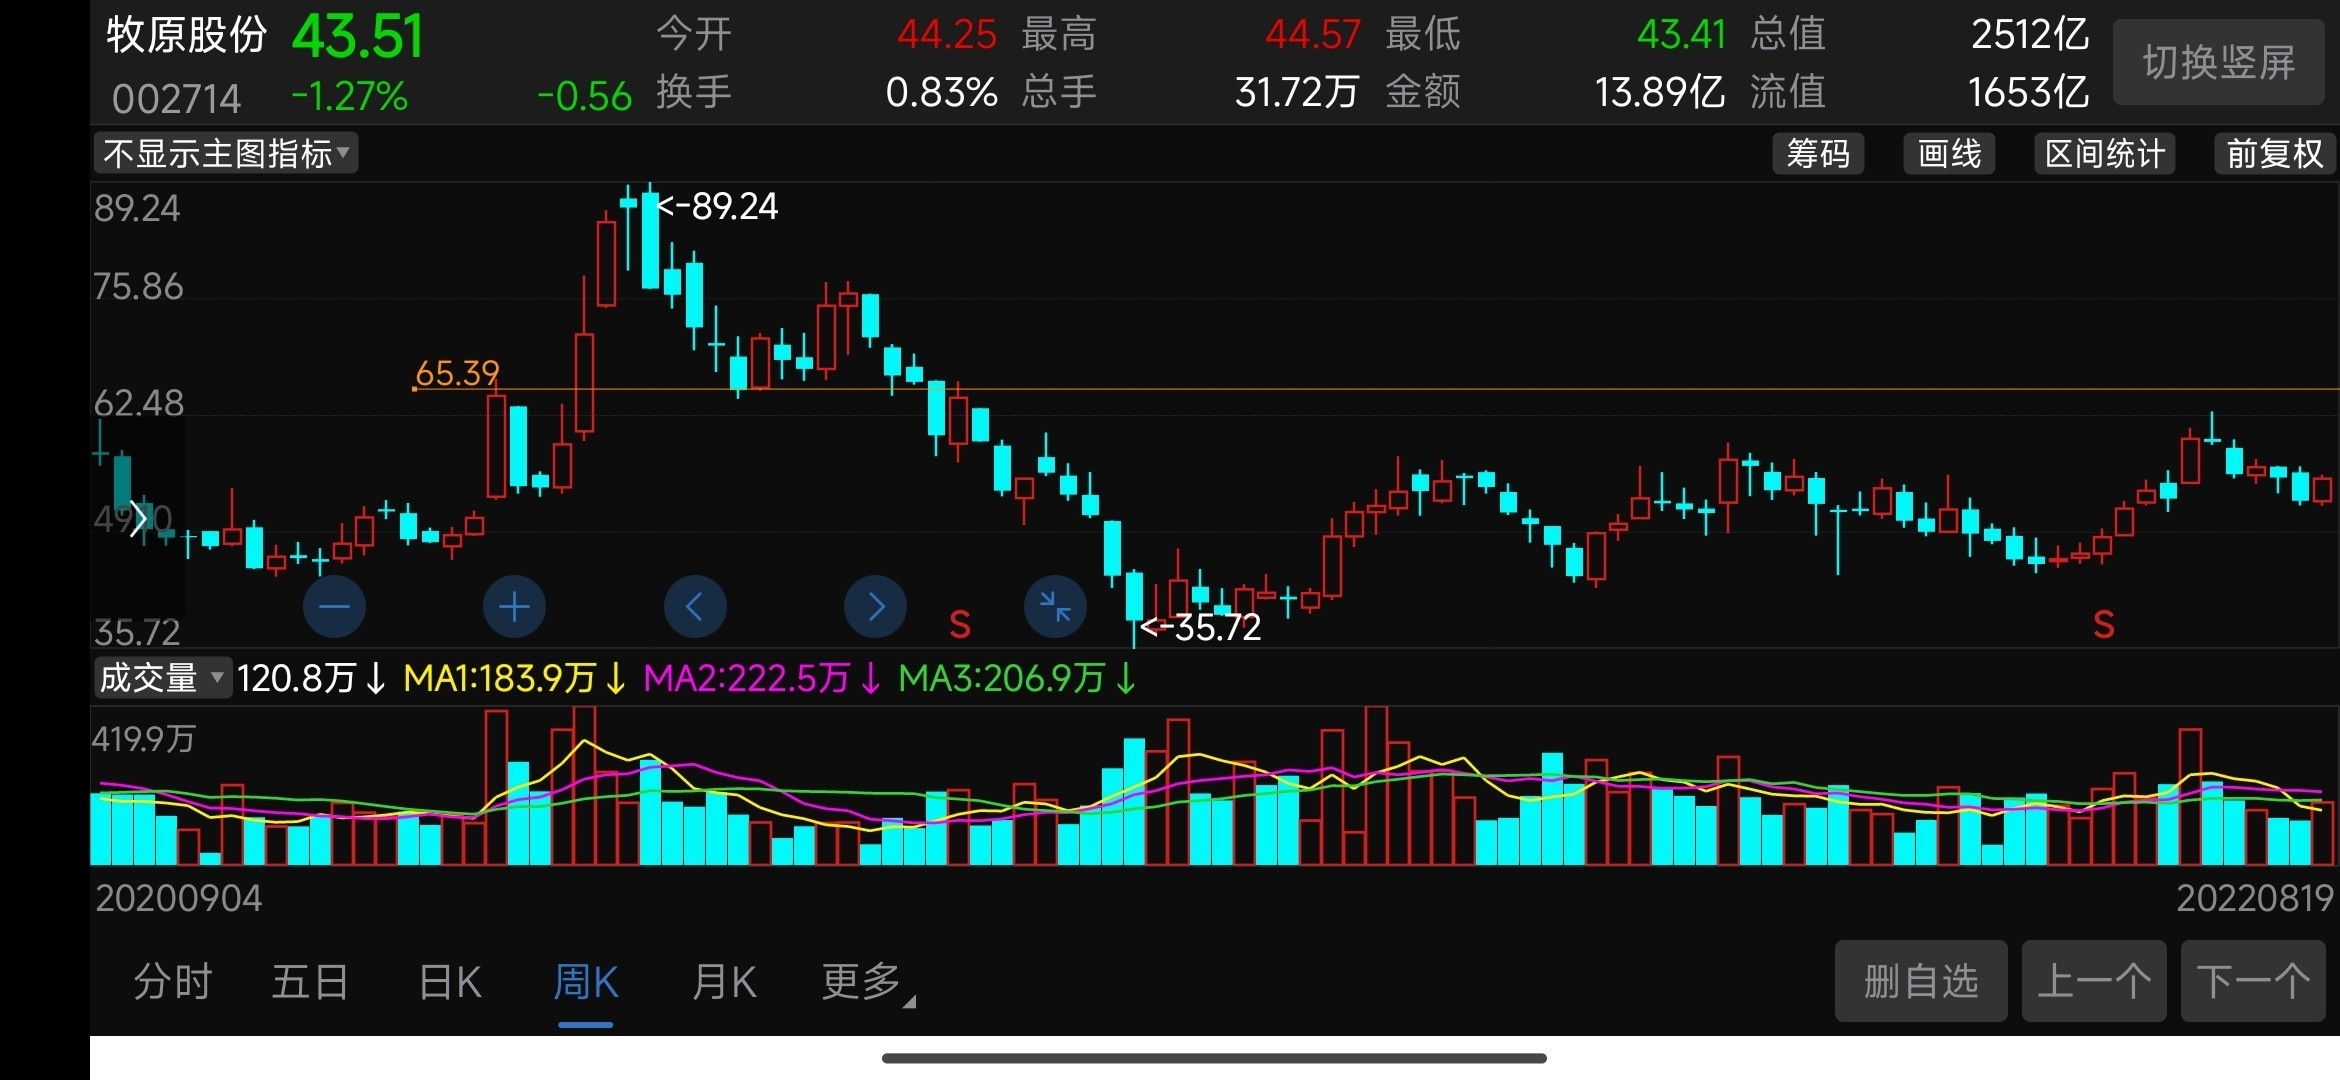
Task: Click the 89.24 high price marker
Action: point(717,206)
